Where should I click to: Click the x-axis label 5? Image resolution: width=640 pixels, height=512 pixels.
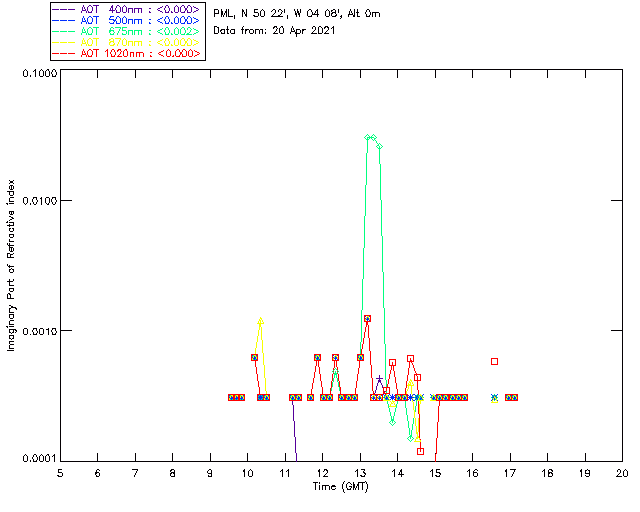click(x=60, y=473)
